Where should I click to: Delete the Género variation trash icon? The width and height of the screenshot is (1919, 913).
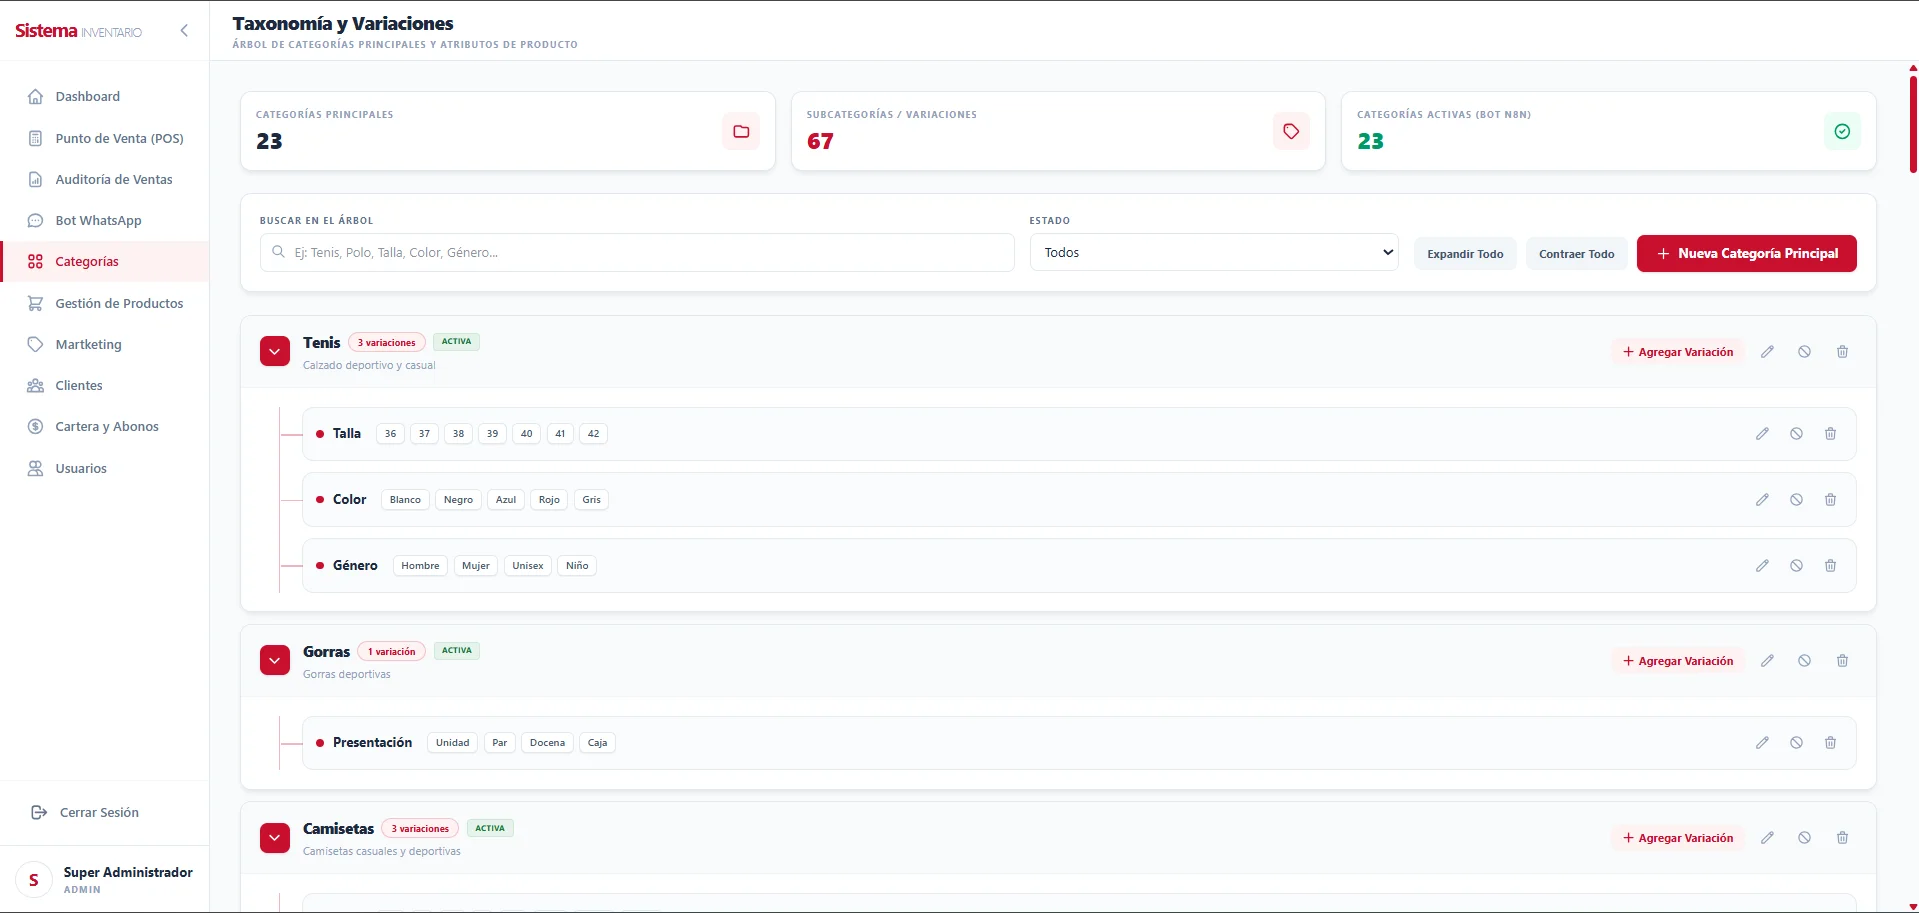(x=1830, y=566)
